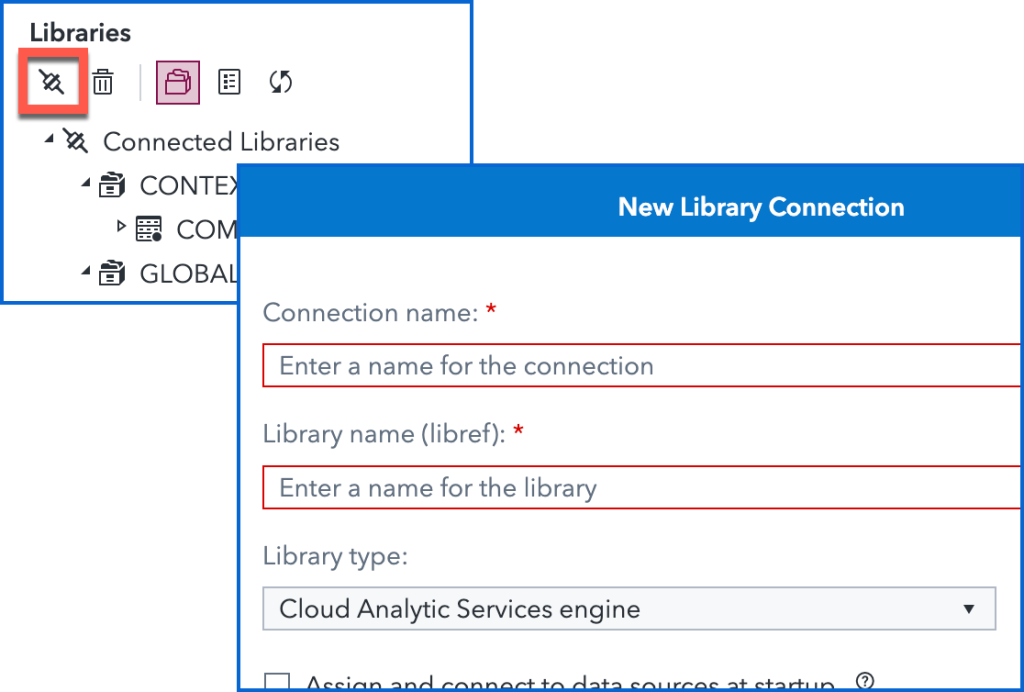Collapse the GLOBAL library node
The height and width of the screenshot is (692, 1024).
(x=85, y=272)
